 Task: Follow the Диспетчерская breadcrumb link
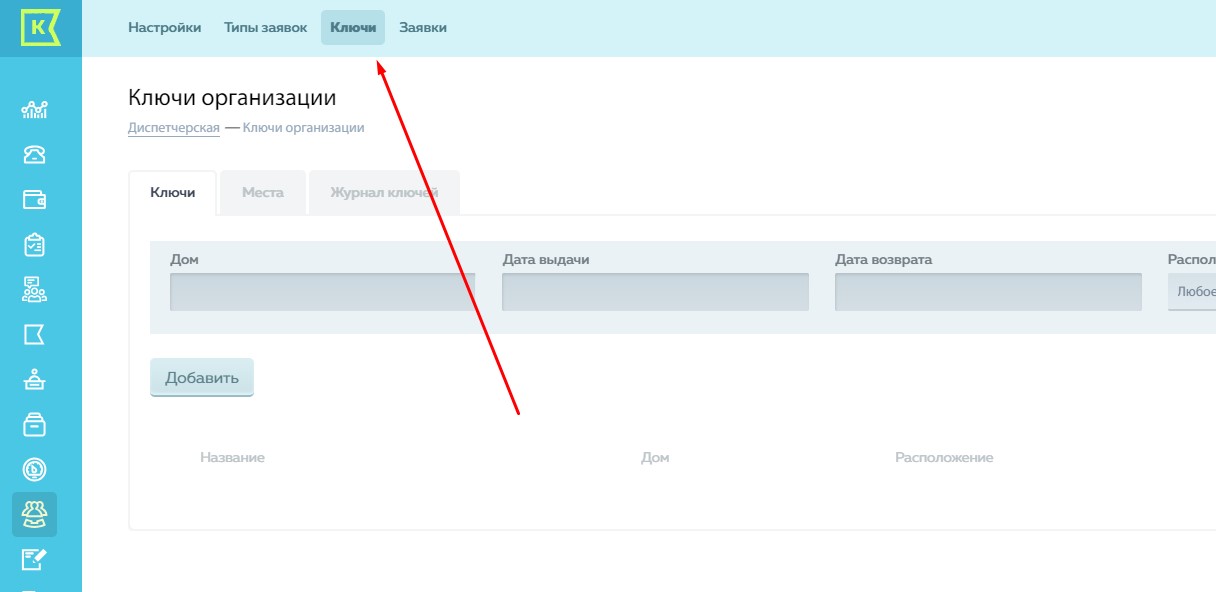point(174,128)
